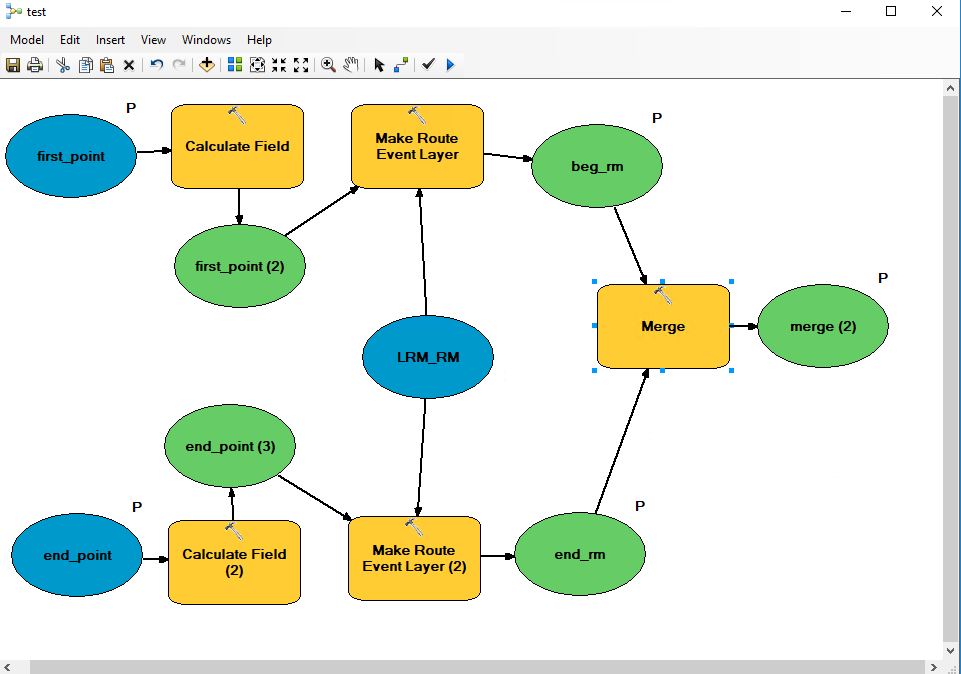961x674 pixels.
Task: Select the Calculate Field (2) tool
Action: [x=234, y=562]
